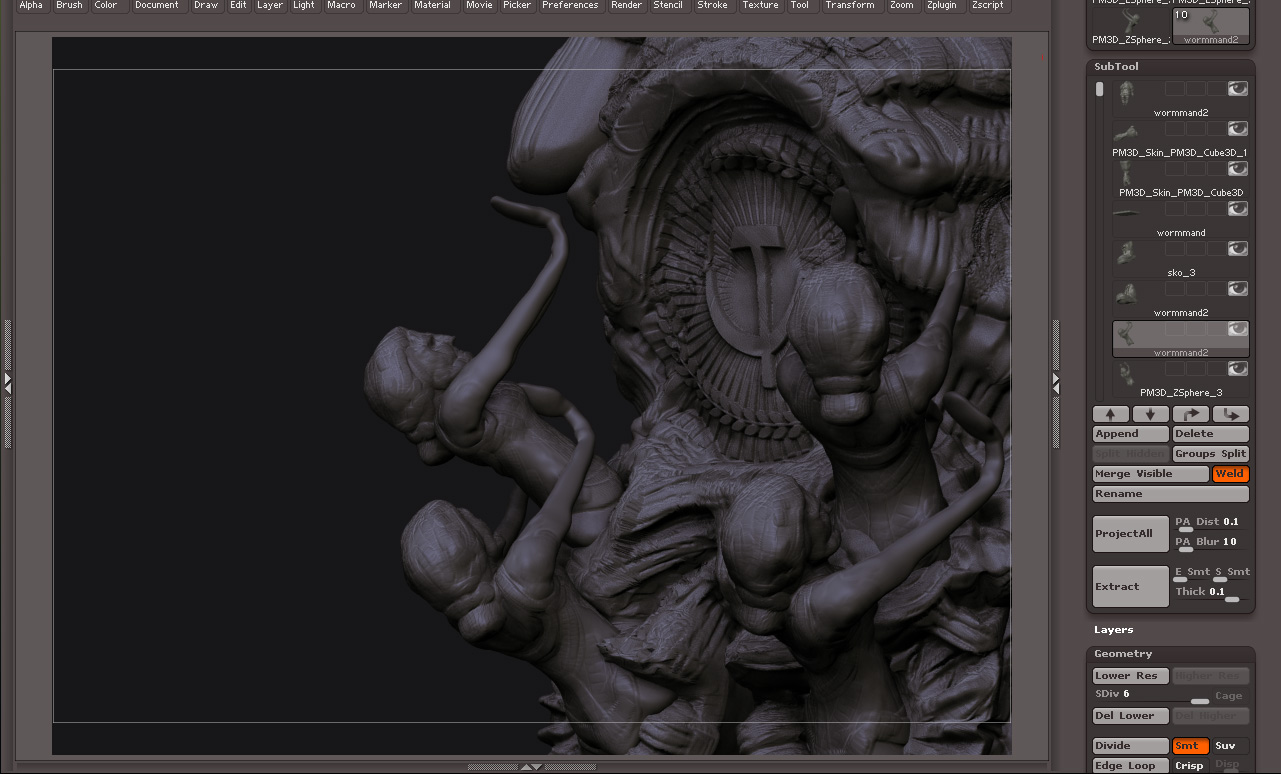This screenshot has height=774, width=1281.
Task: Toggle visibility eye of top wormmand2 subtool
Action: coord(1238,89)
